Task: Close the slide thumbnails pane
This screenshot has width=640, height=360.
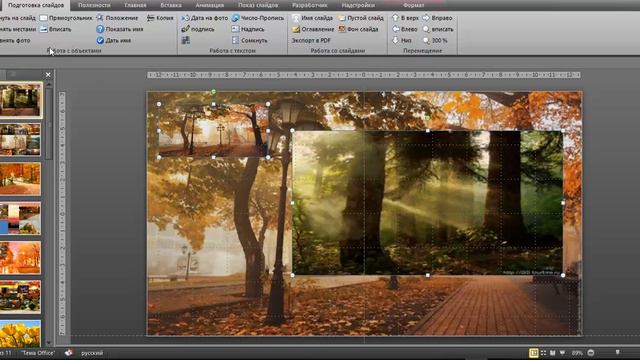Action: pyautogui.click(x=48, y=75)
